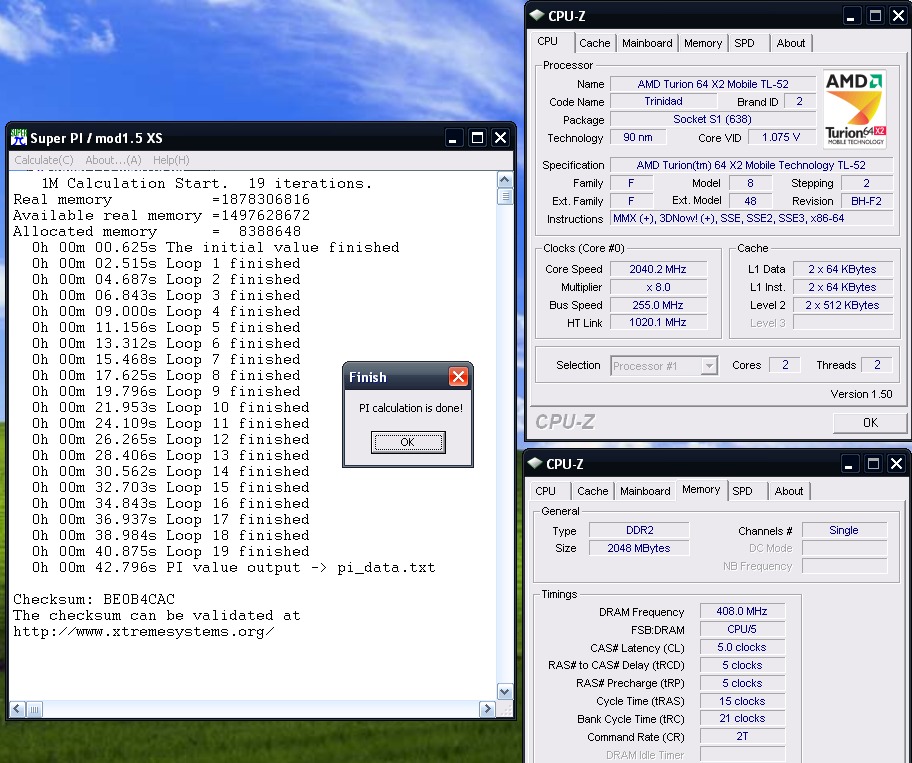Click the CAS# Latency value 5.0 clocks

pyautogui.click(x=742, y=647)
